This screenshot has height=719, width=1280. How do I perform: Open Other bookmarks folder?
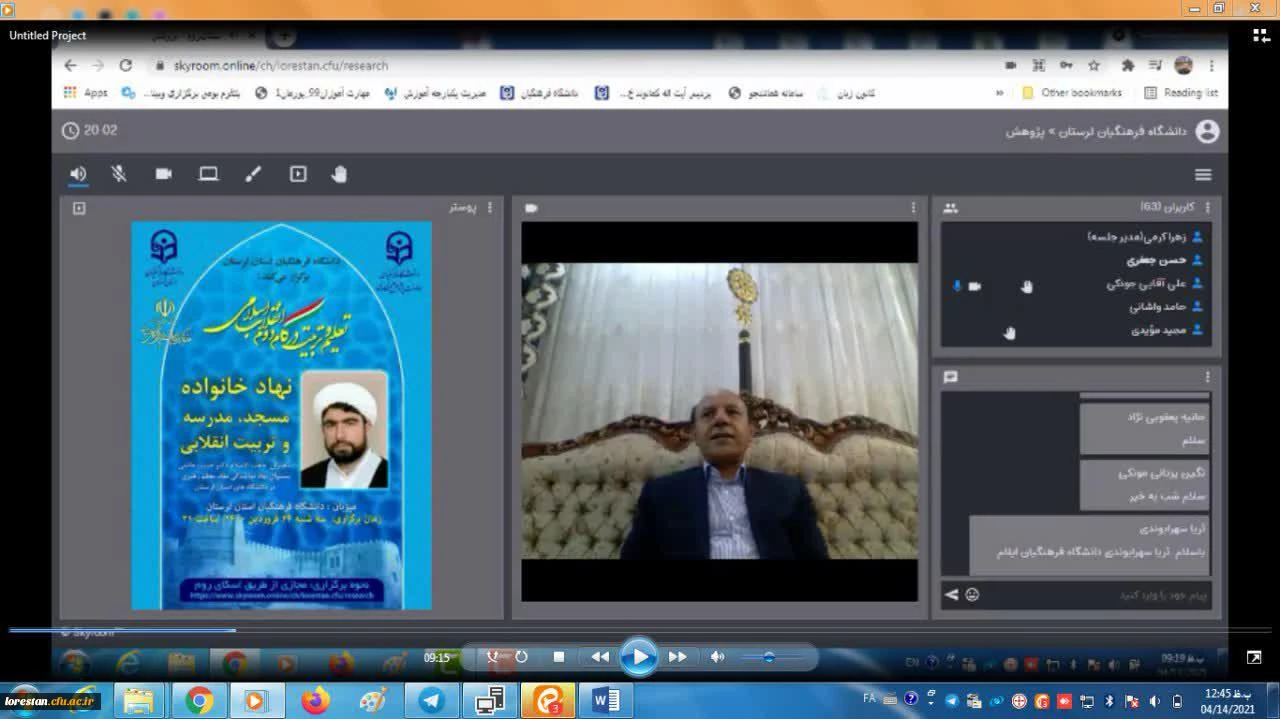click(1072, 93)
